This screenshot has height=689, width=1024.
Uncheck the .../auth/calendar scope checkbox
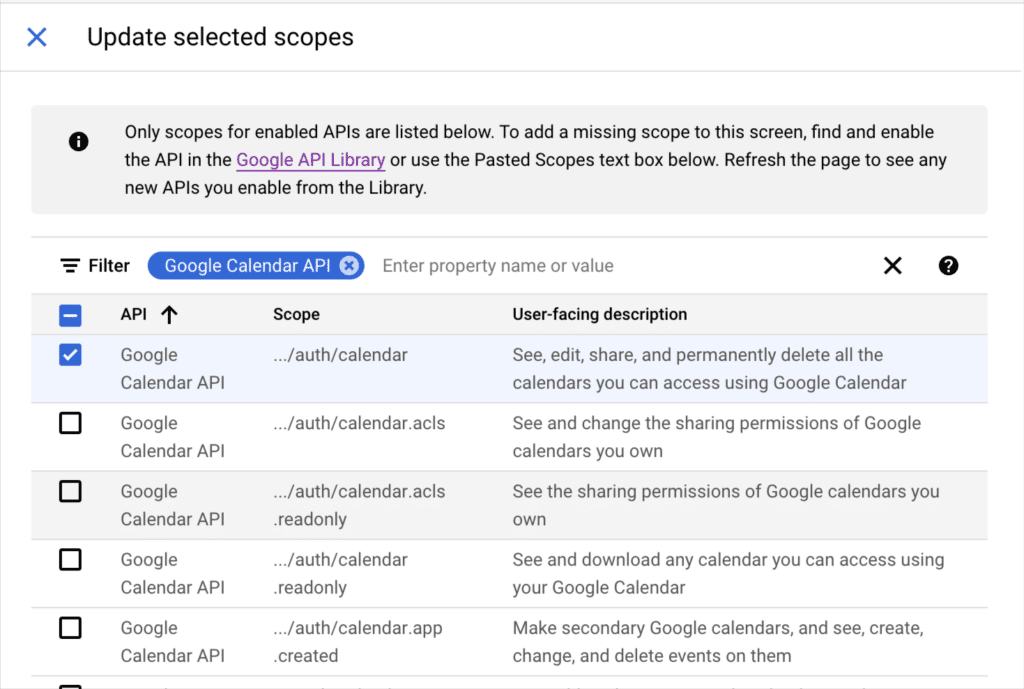(x=70, y=355)
